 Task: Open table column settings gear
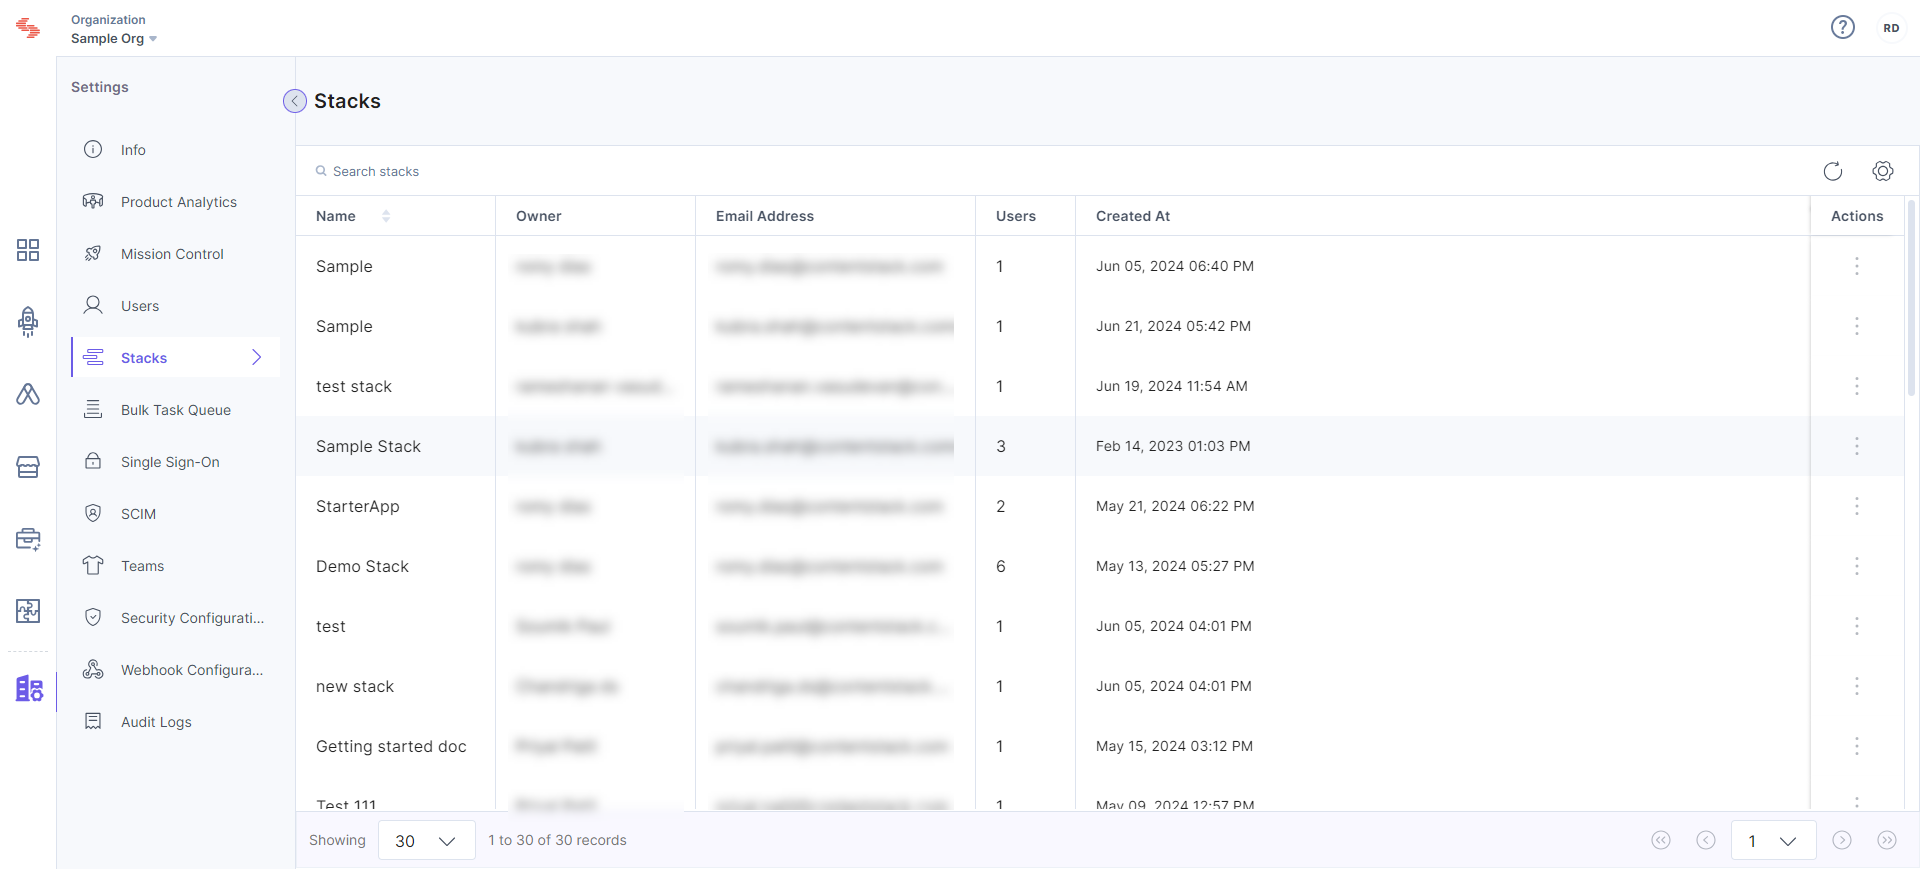(1882, 171)
